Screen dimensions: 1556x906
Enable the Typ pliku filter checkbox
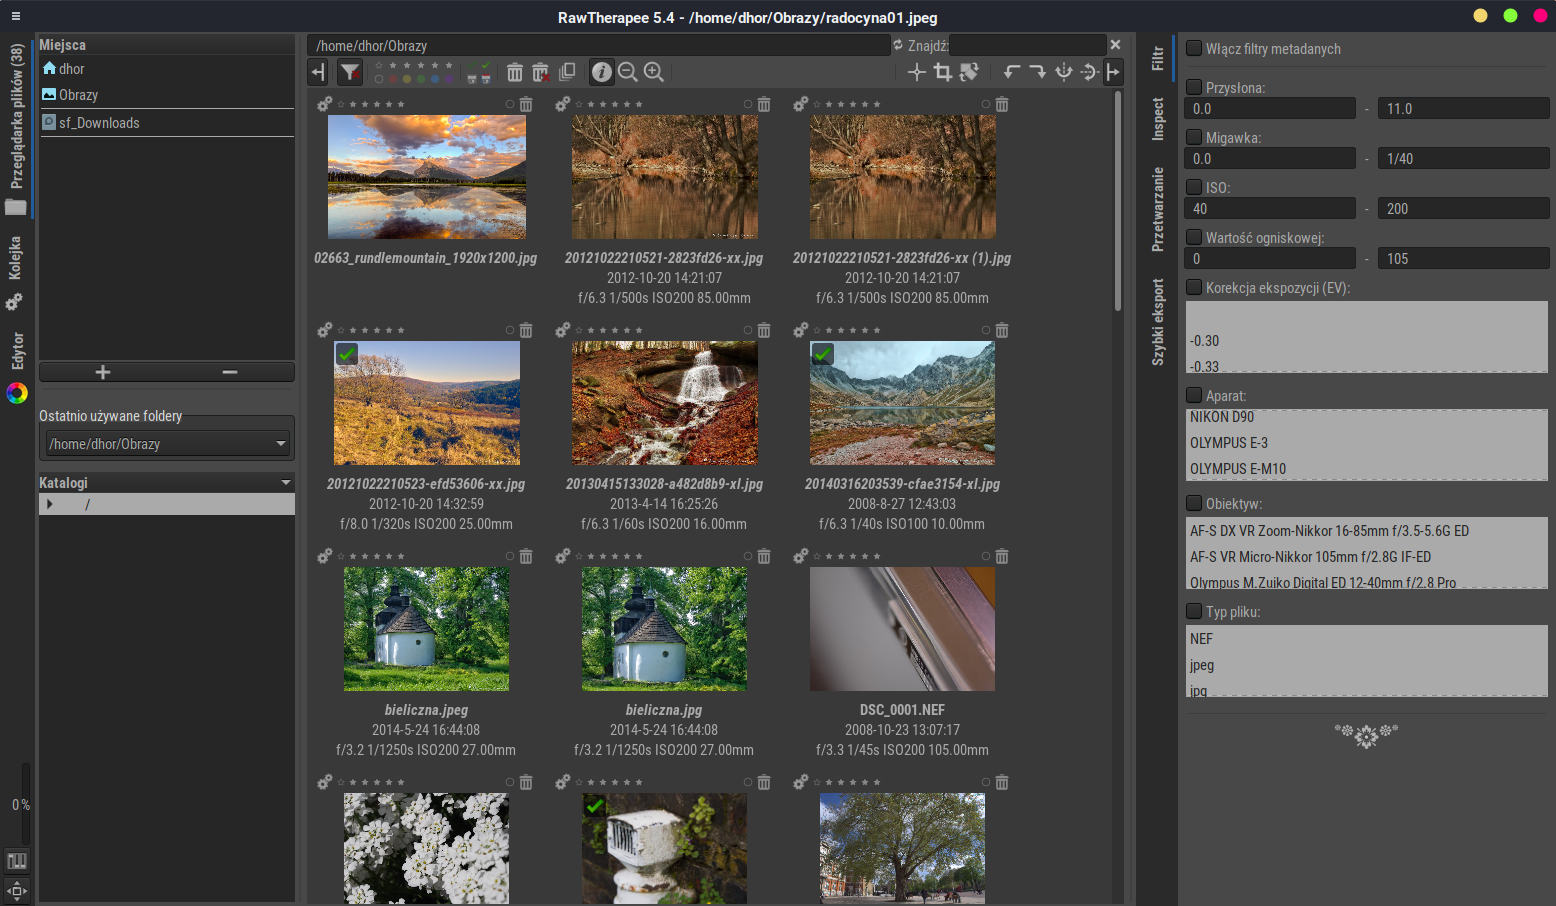click(1194, 611)
